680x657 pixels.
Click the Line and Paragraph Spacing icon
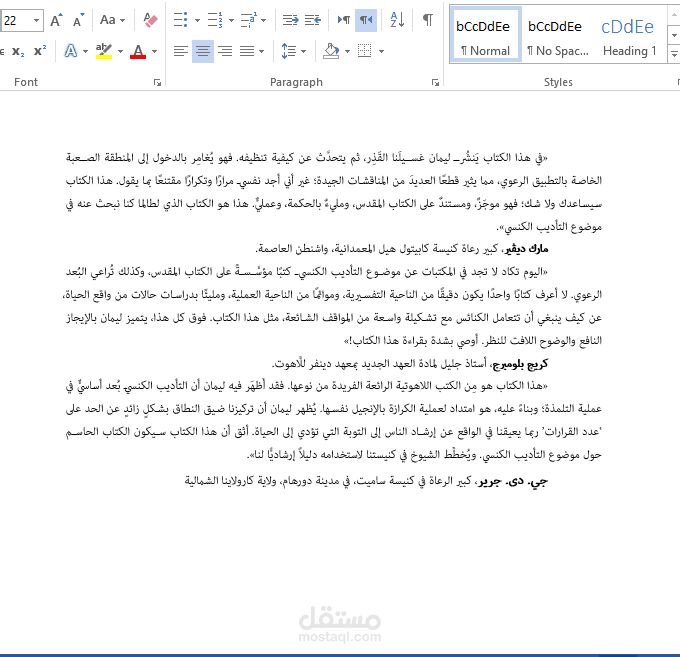click(288, 52)
